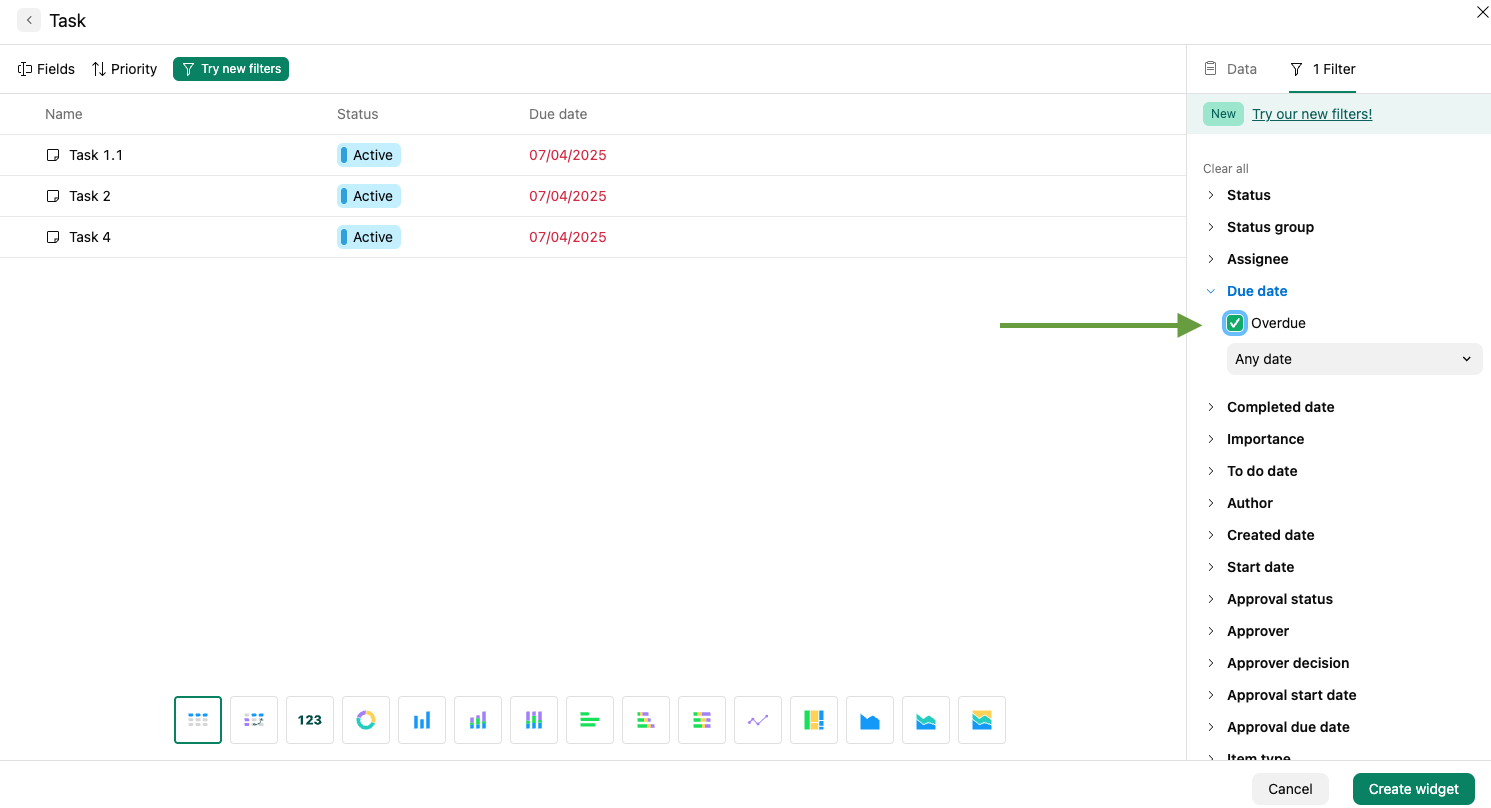This screenshot has height=808, width=1491.
Task: Uncheck the Overdue checkbox
Action: pos(1235,323)
